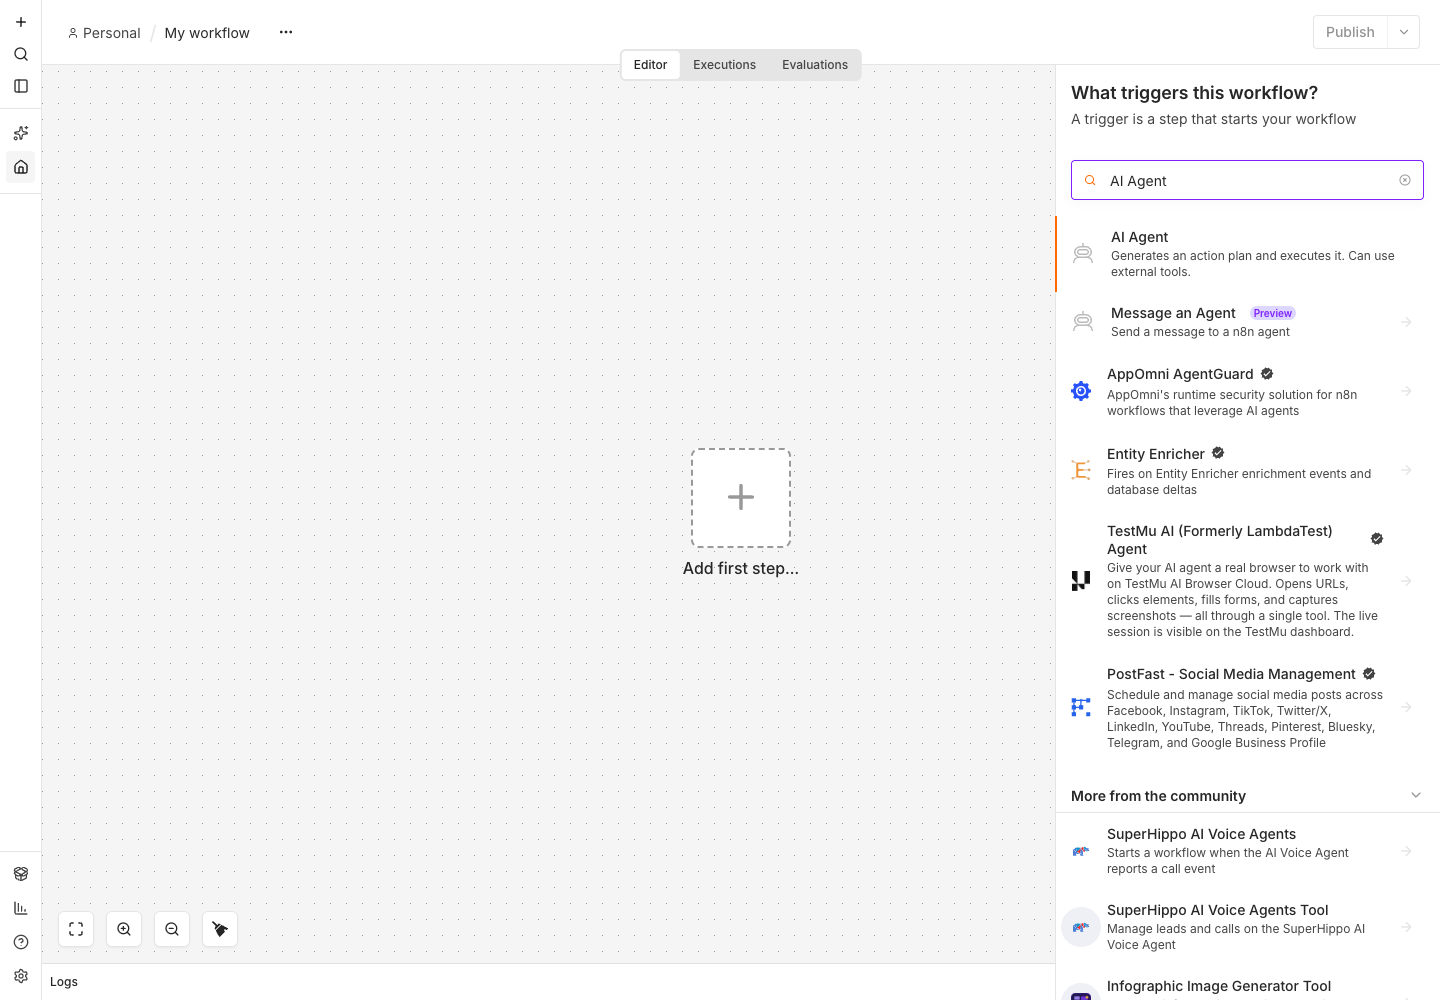This screenshot has width=1440, height=1000.
Task: Choose the Message an Agent node
Action: coord(1247,322)
